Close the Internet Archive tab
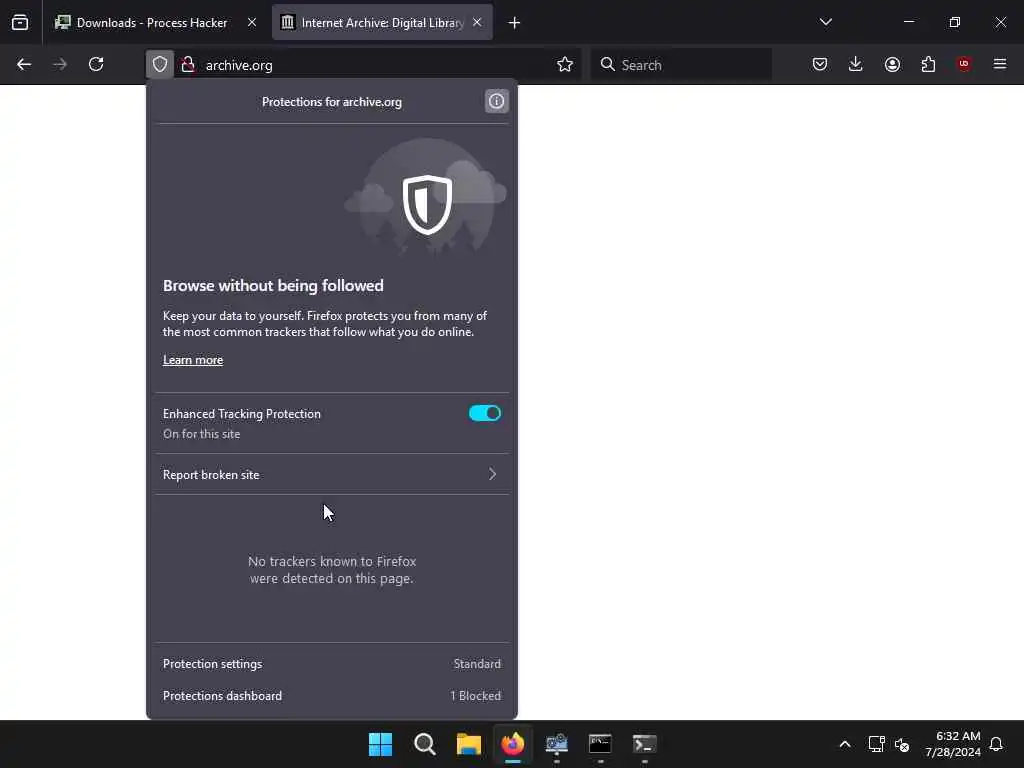Viewport: 1024px width, 768px height. click(x=477, y=22)
